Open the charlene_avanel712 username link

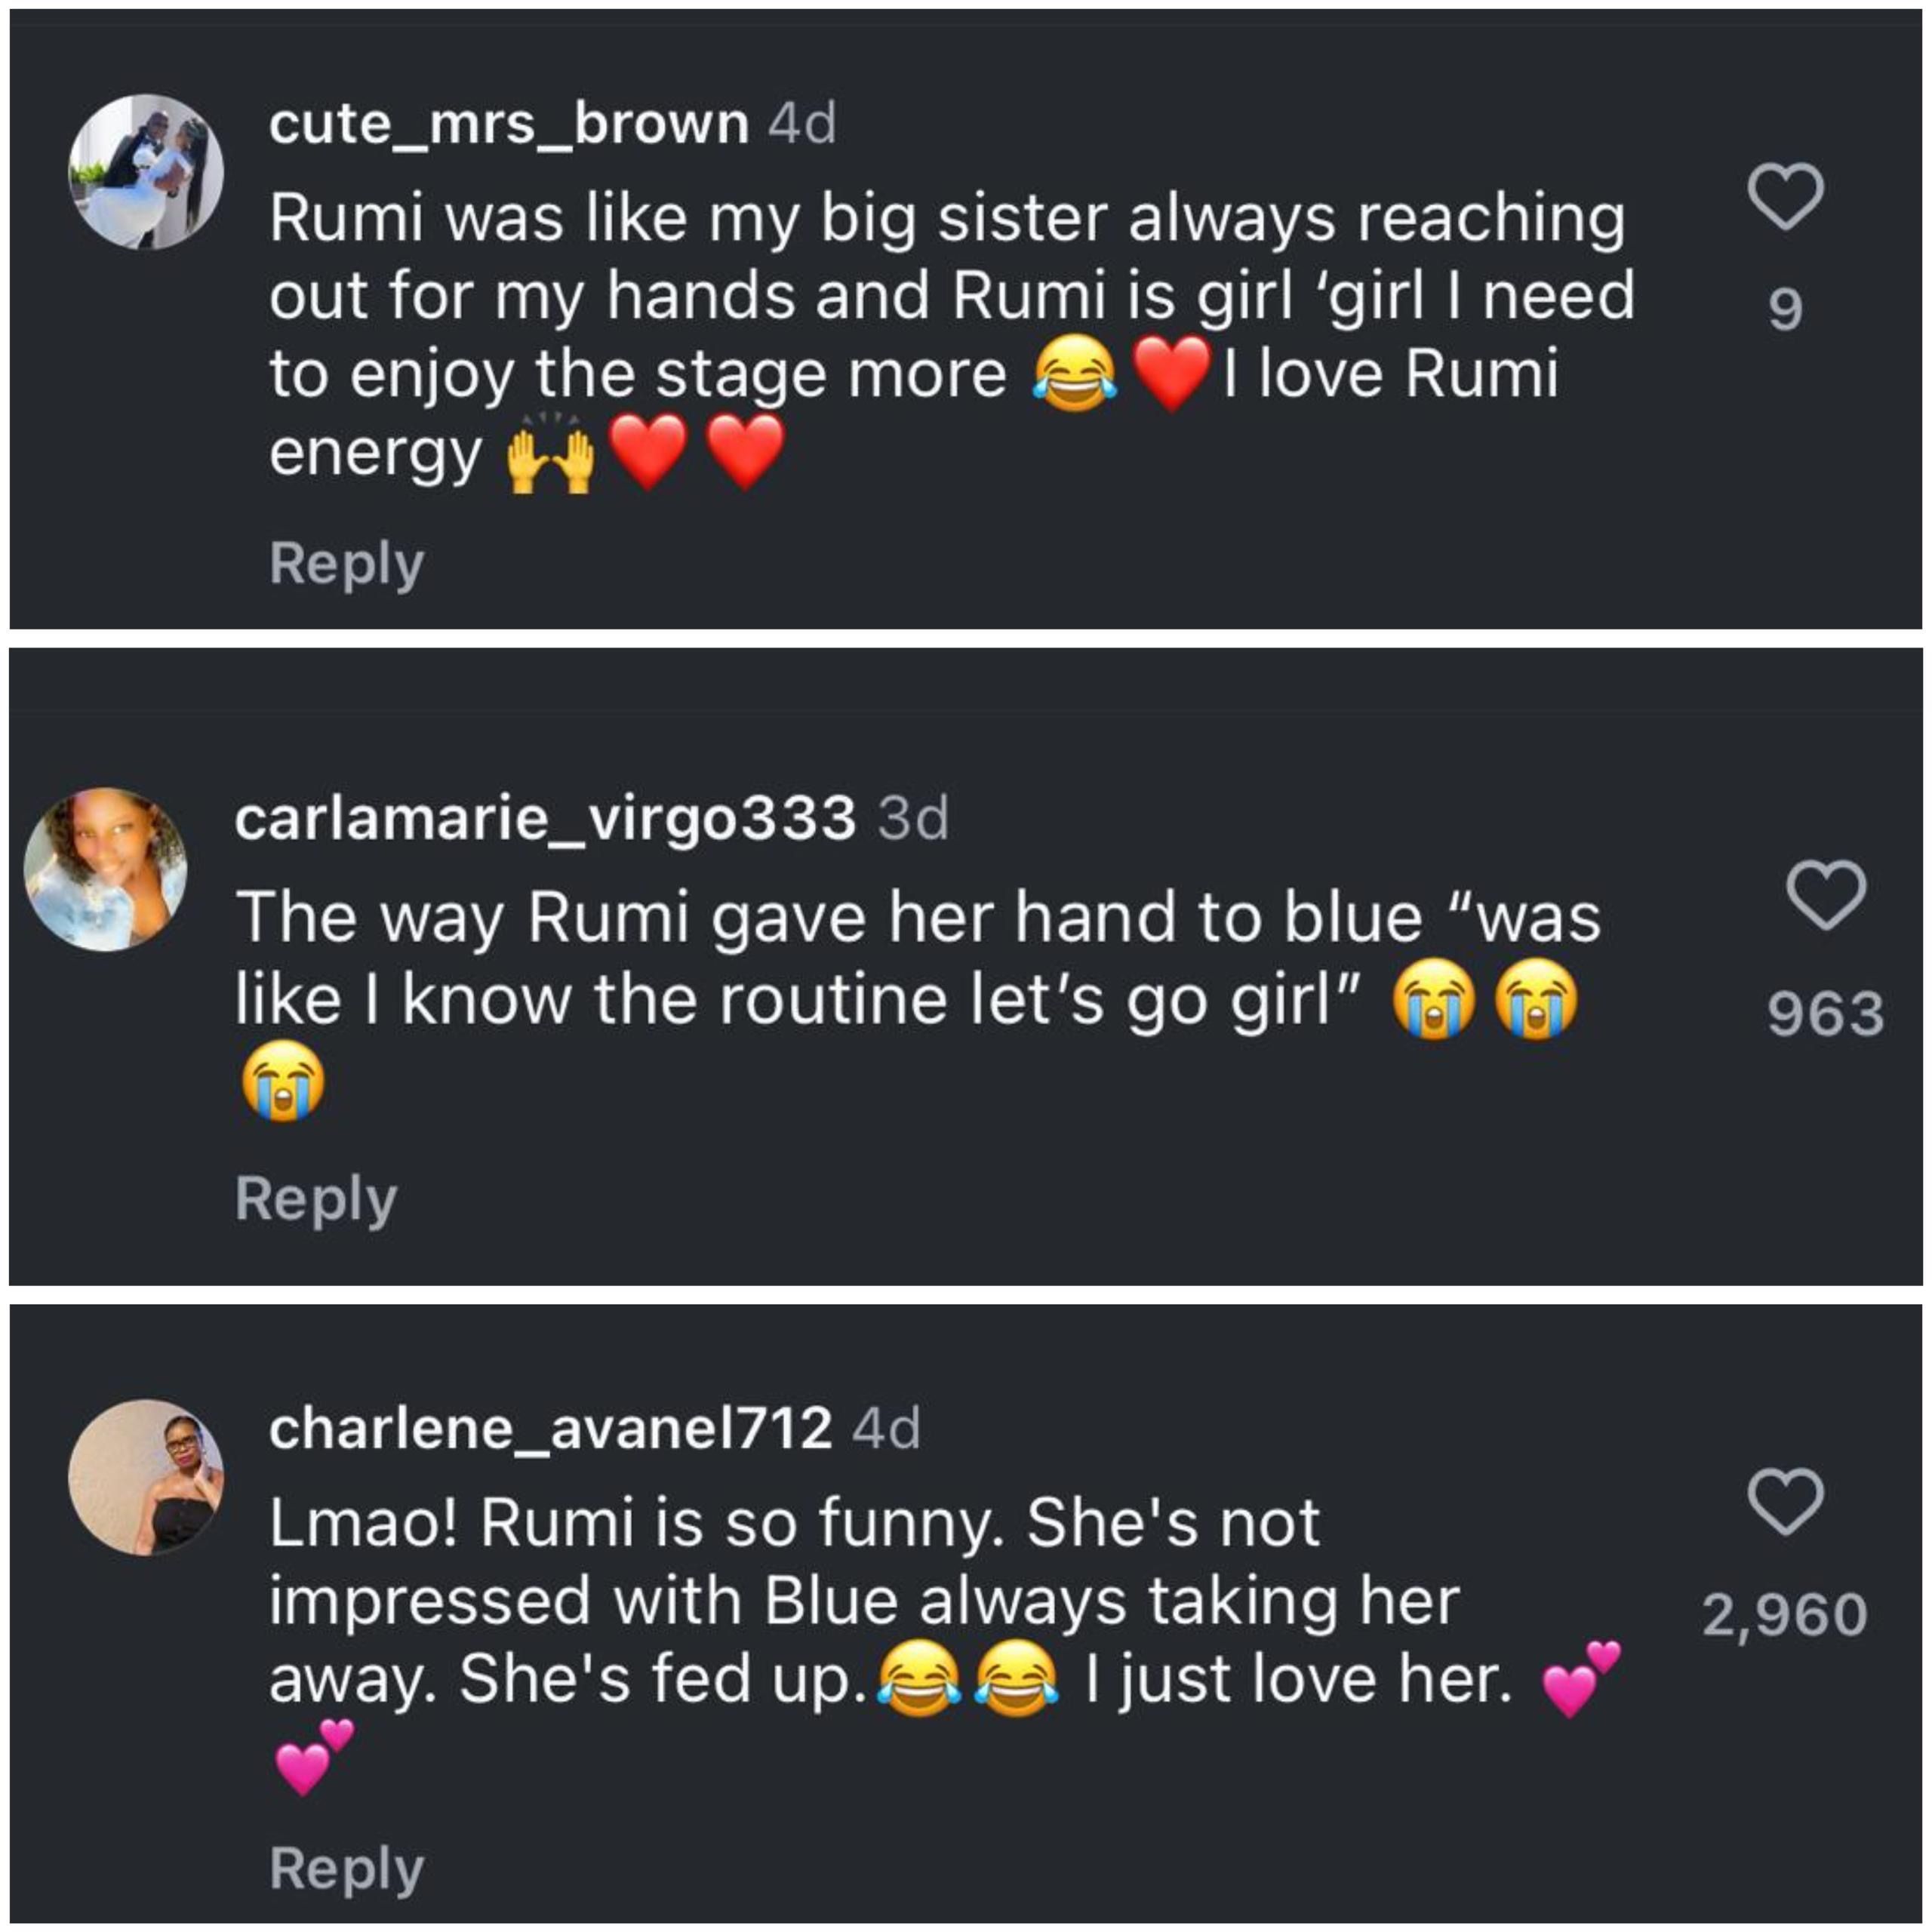pos(550,1428)
